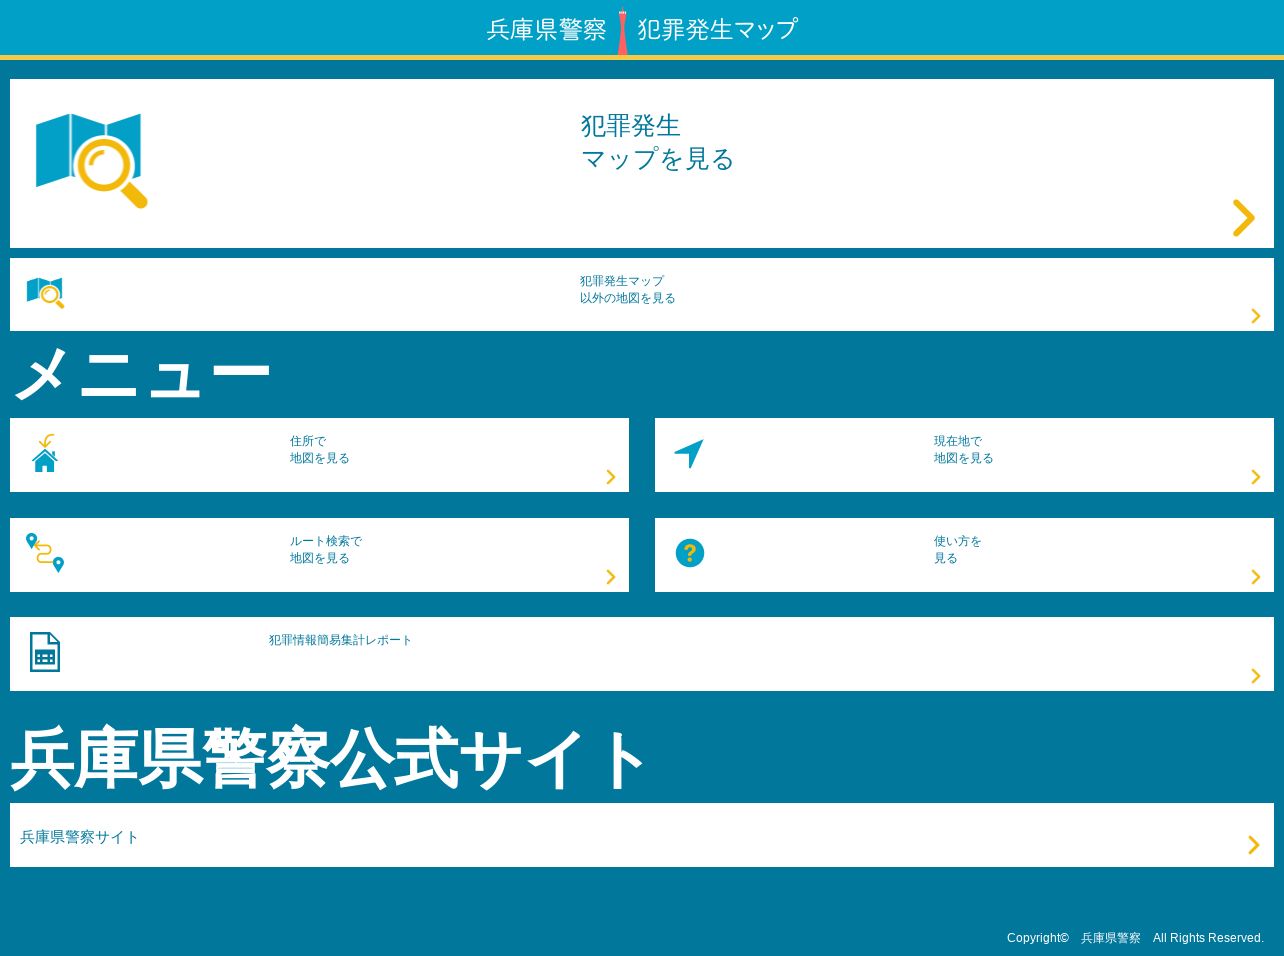
Task: Open the 犯罪発生マップを見る link text
Action: [657, 142]
